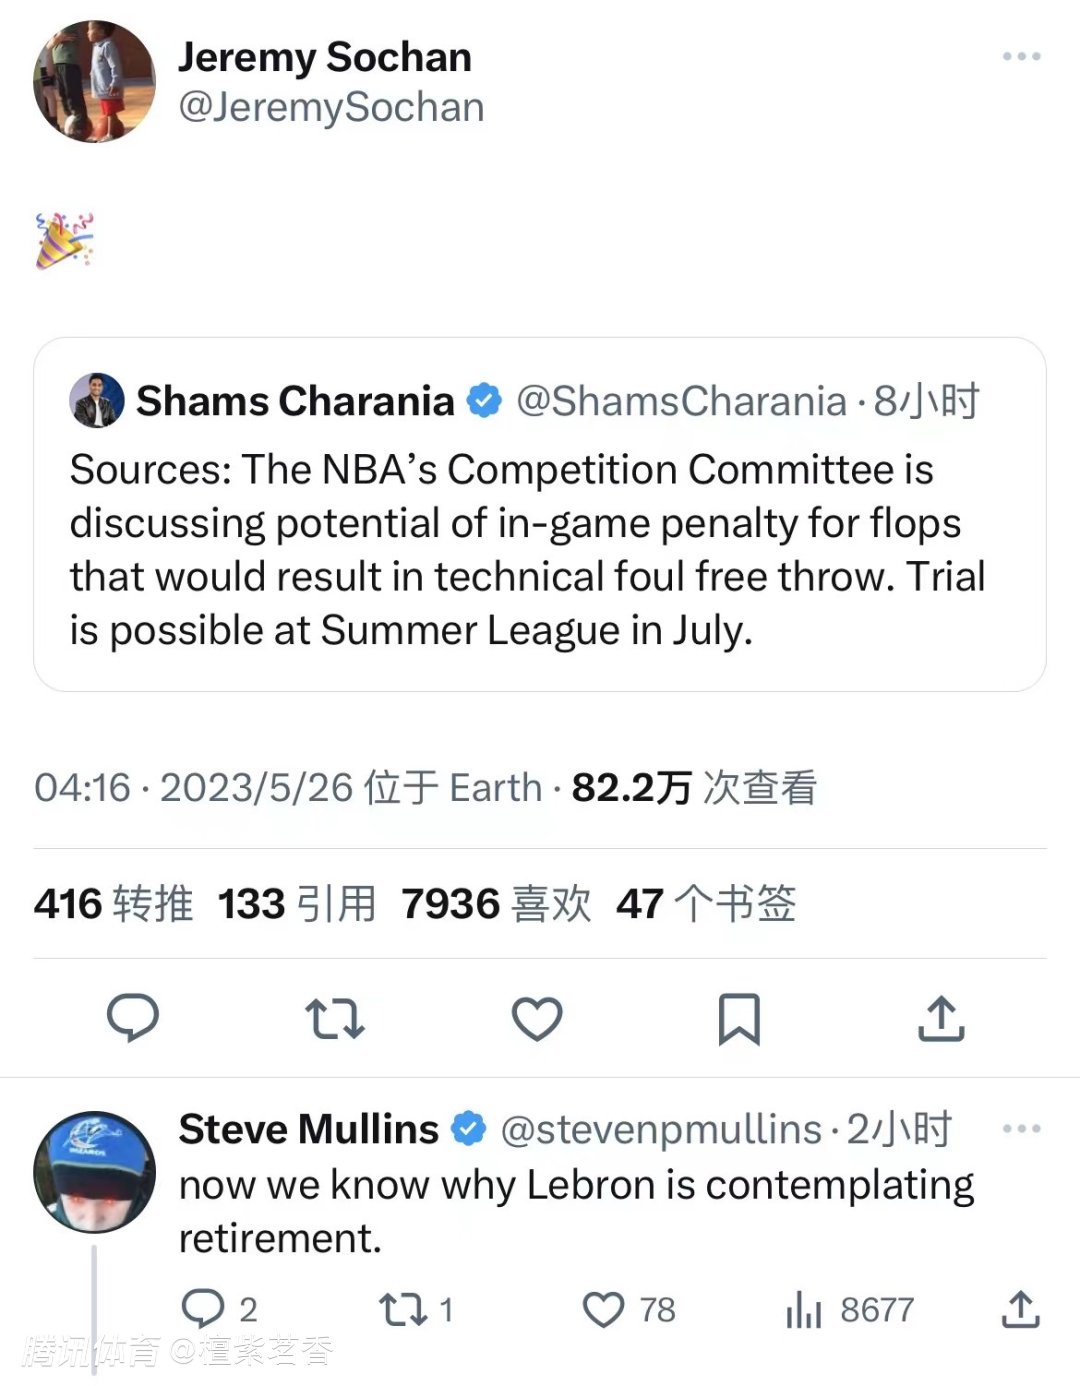Like Jeremy Sochan's tweet
Viewport: 1080px width, 1386px height.
tap(537, 1018)
